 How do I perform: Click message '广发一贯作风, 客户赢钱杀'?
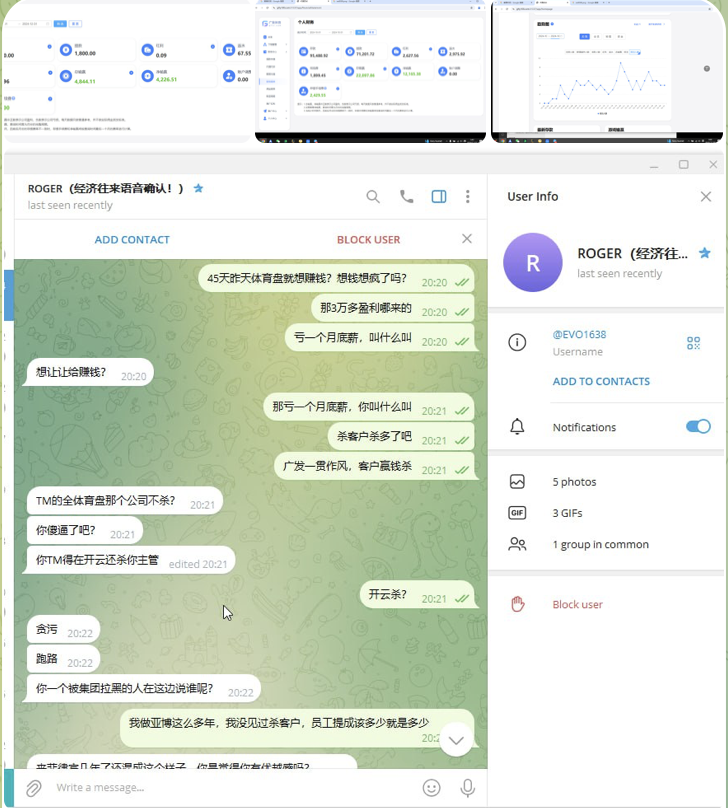[x=374, y=466]
